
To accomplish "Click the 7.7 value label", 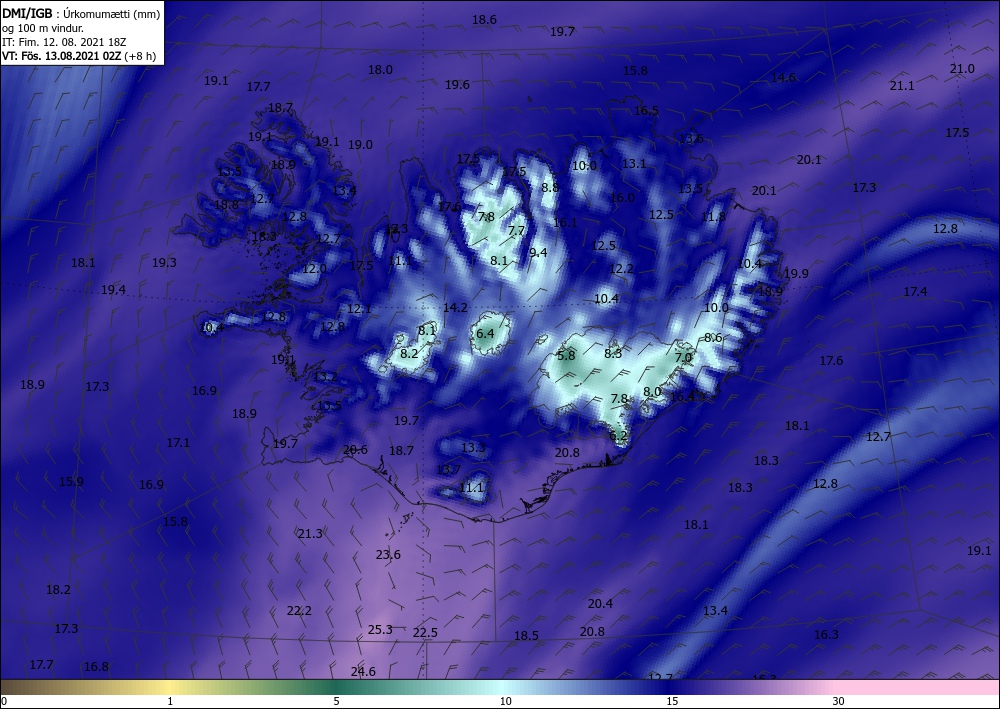I will pos(517,231).
